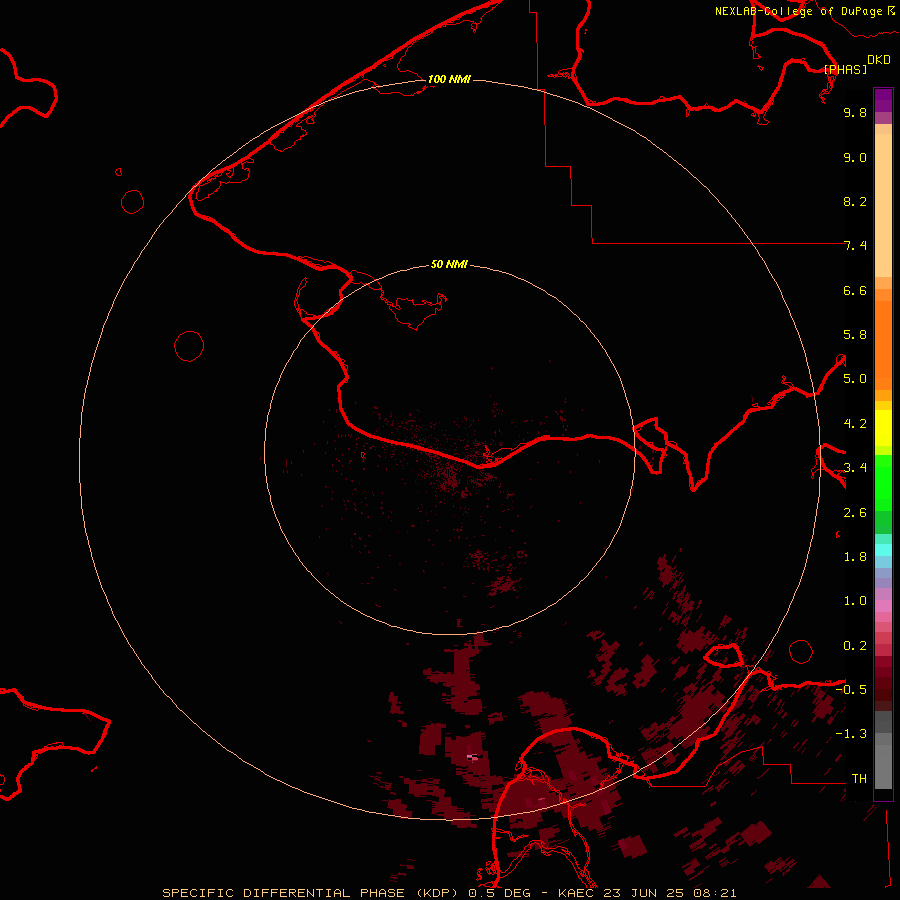This screenshot has height=900, width=900.
Task: Click the TH threshold label on scale
Action: coord(859,779)
